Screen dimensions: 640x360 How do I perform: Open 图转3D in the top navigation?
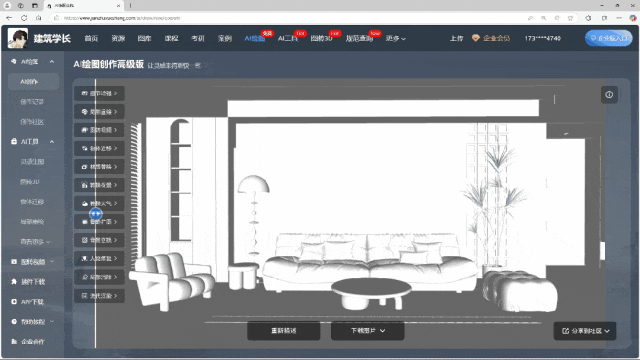(x=321, y=38)
